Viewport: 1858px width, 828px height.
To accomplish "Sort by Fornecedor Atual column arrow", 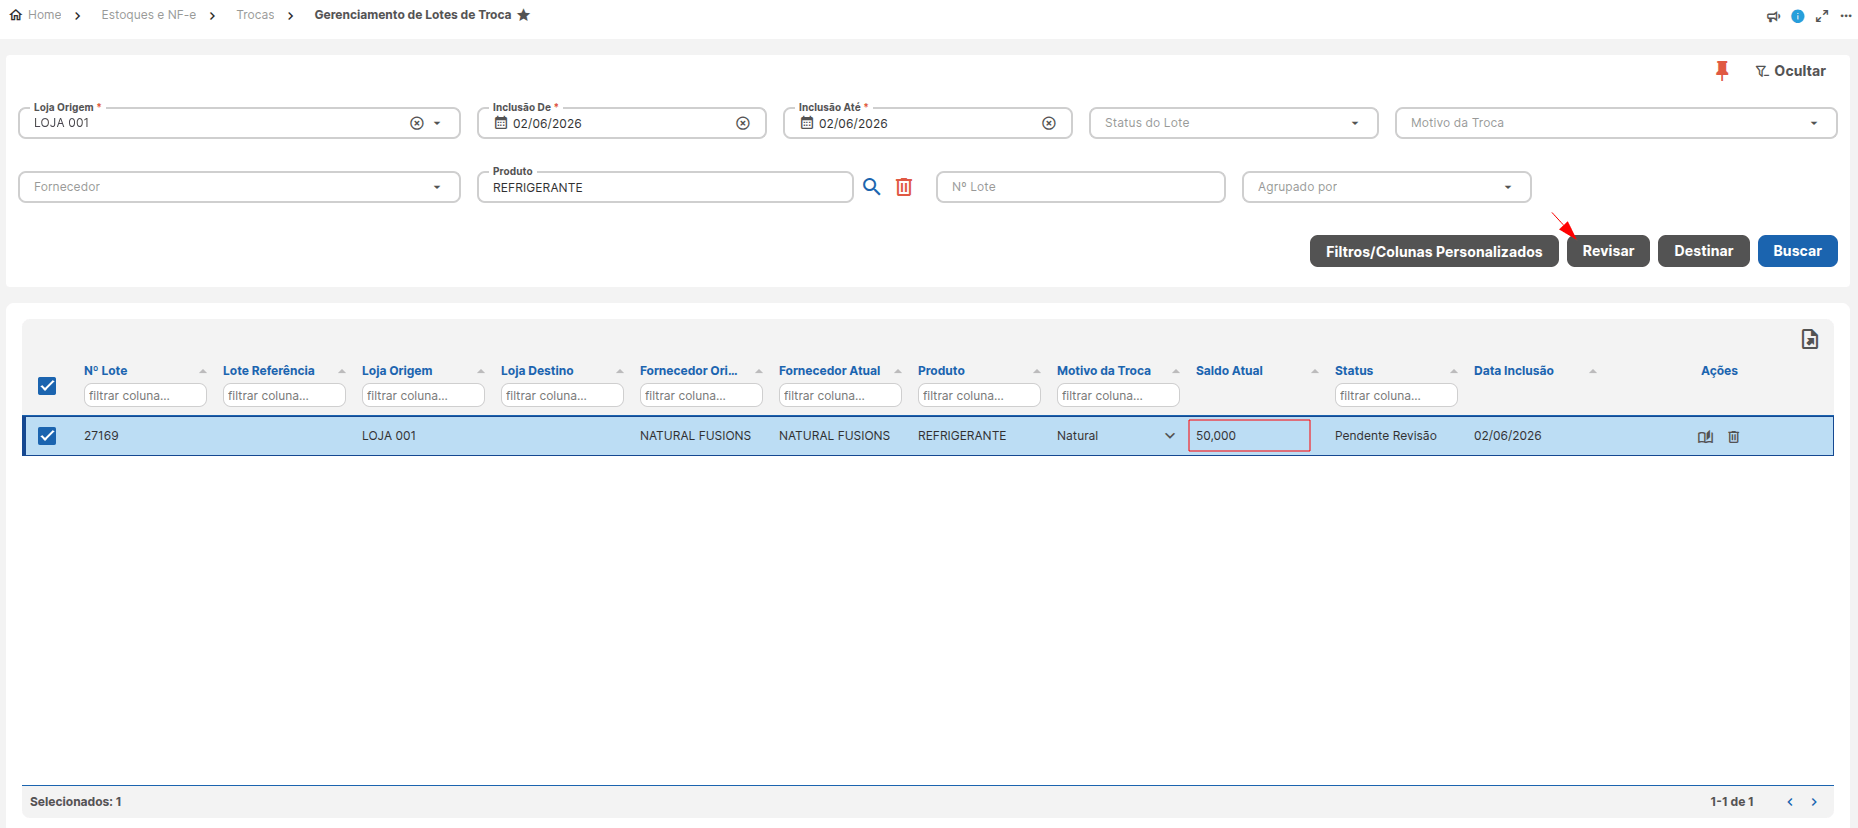I will point(898,371).
